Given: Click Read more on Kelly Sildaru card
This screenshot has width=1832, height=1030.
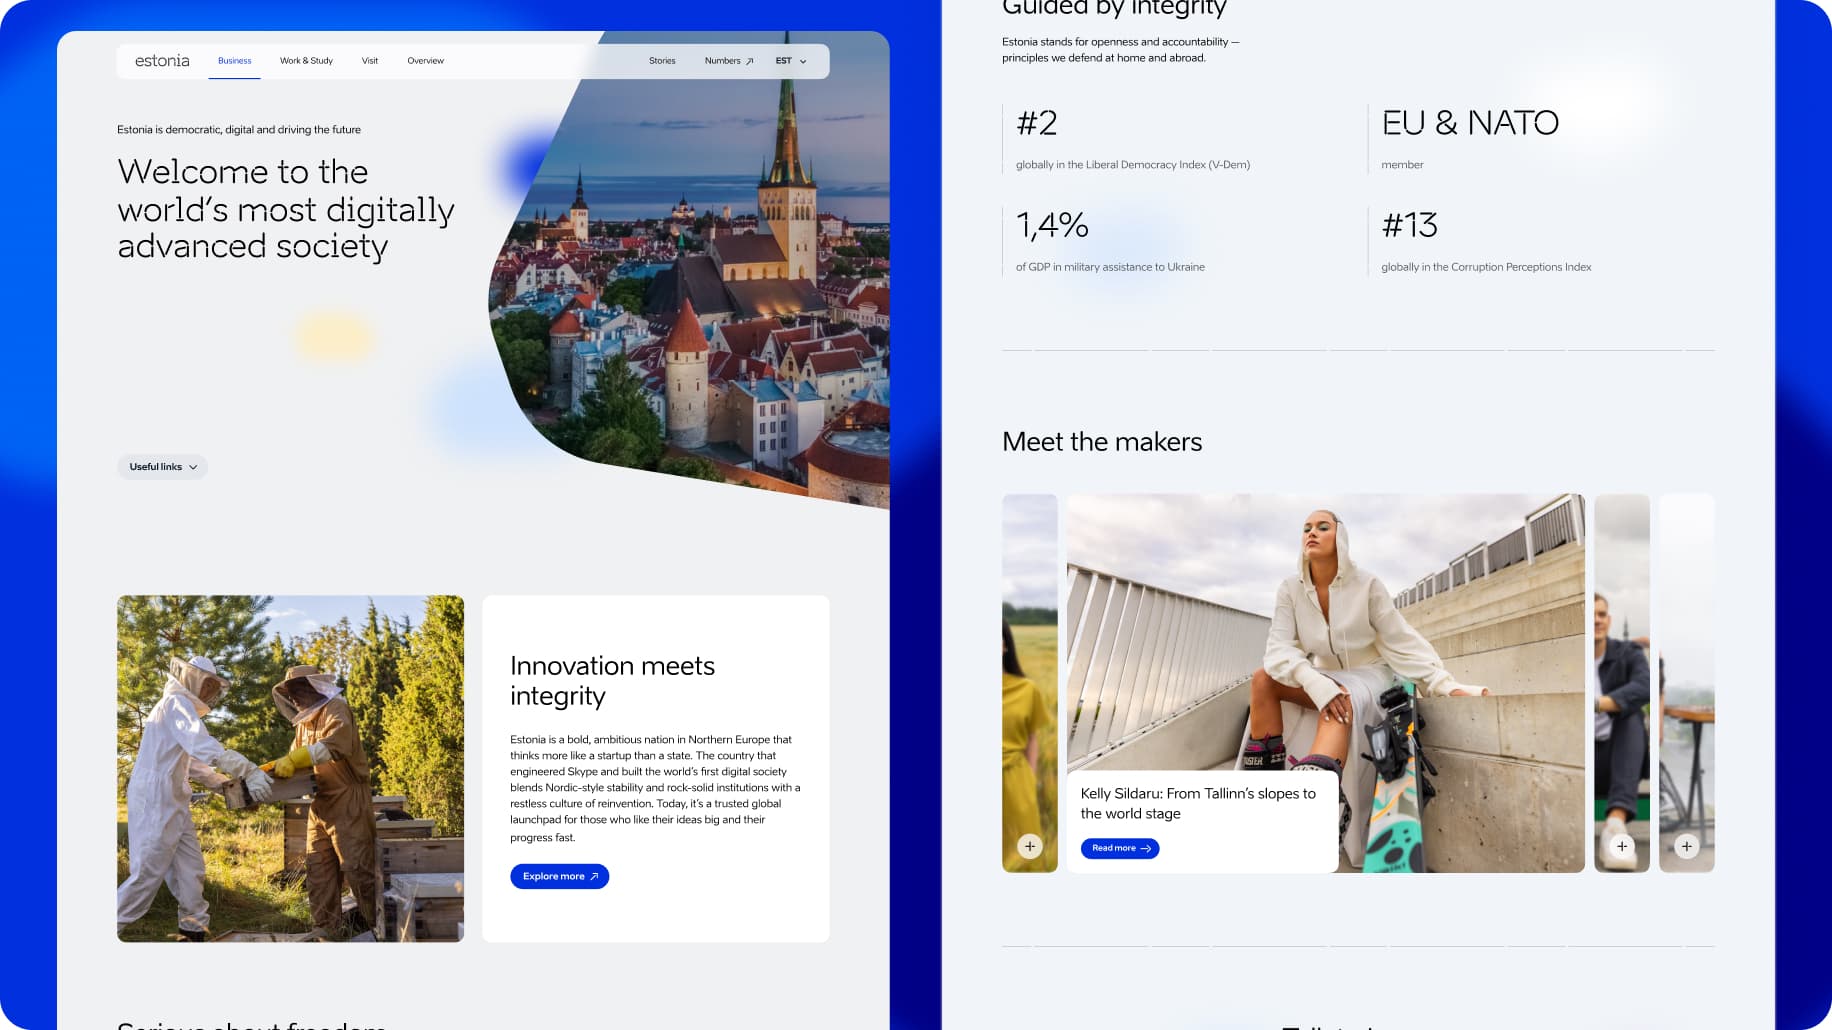Looking at the screenshot, I should coord(1119,848).
